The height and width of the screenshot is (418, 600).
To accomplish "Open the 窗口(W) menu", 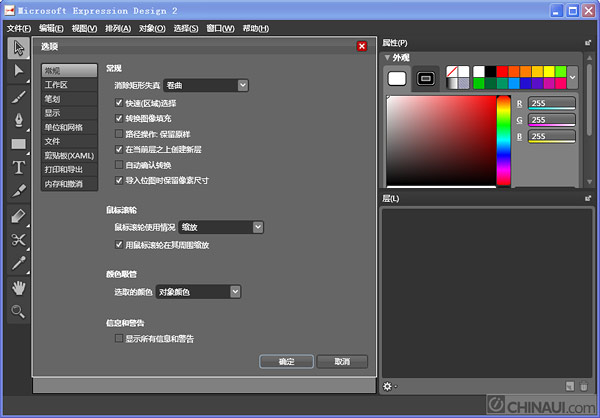I will pyautogui.click(x=220, y=28).
